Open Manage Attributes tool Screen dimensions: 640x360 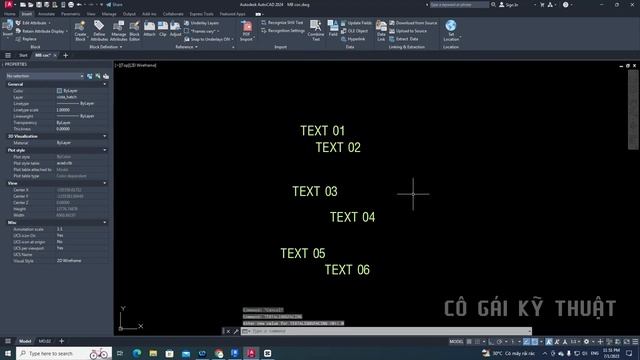tap(118, 31)
